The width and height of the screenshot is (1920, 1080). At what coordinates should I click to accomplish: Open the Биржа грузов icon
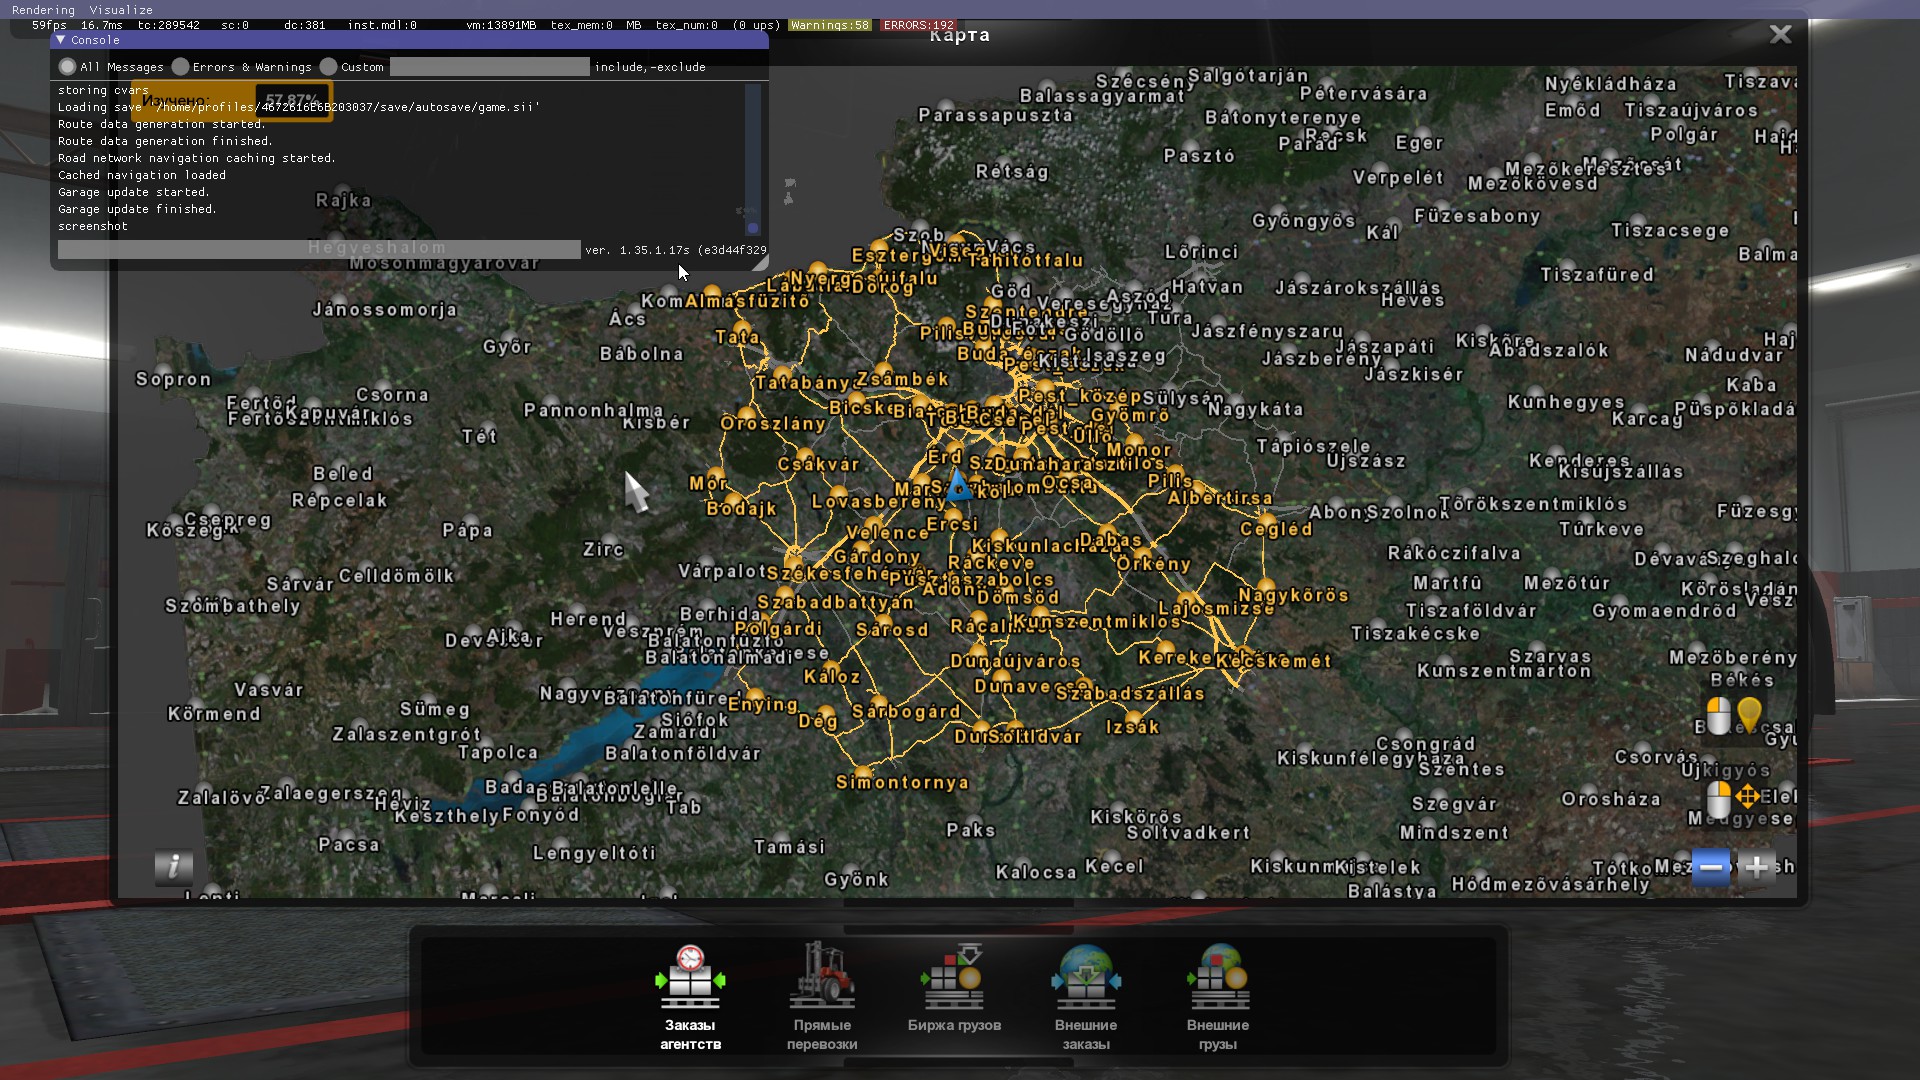tap(954, 976)
